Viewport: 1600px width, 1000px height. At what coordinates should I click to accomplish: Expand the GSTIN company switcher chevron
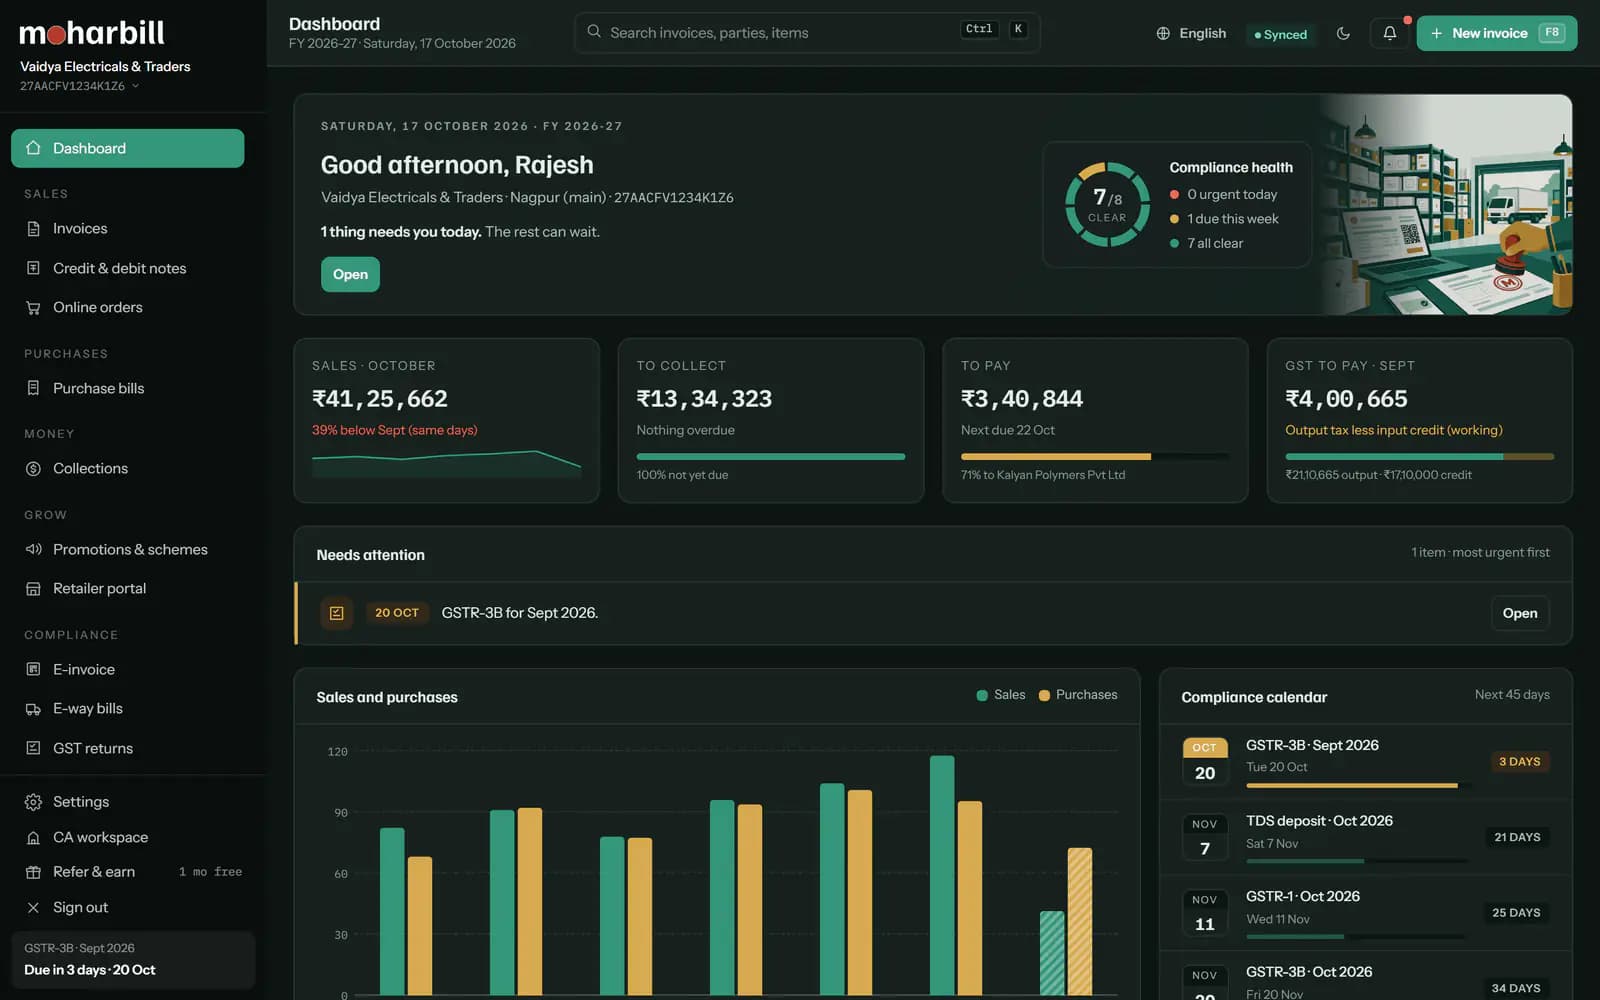(135, 86)
